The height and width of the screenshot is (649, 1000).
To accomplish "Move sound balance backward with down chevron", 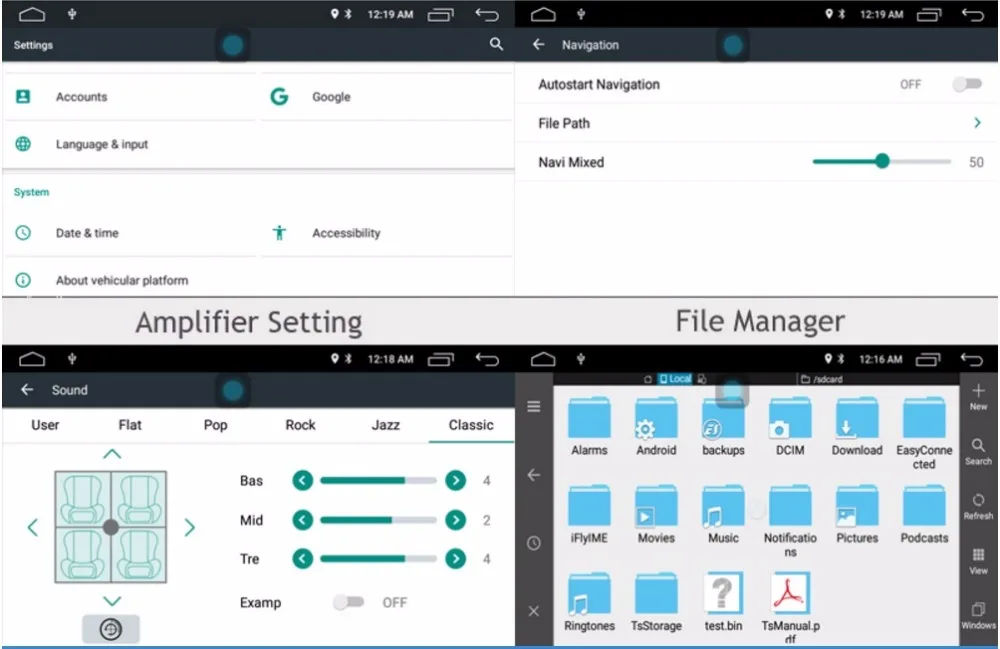I will coord(112,601).
